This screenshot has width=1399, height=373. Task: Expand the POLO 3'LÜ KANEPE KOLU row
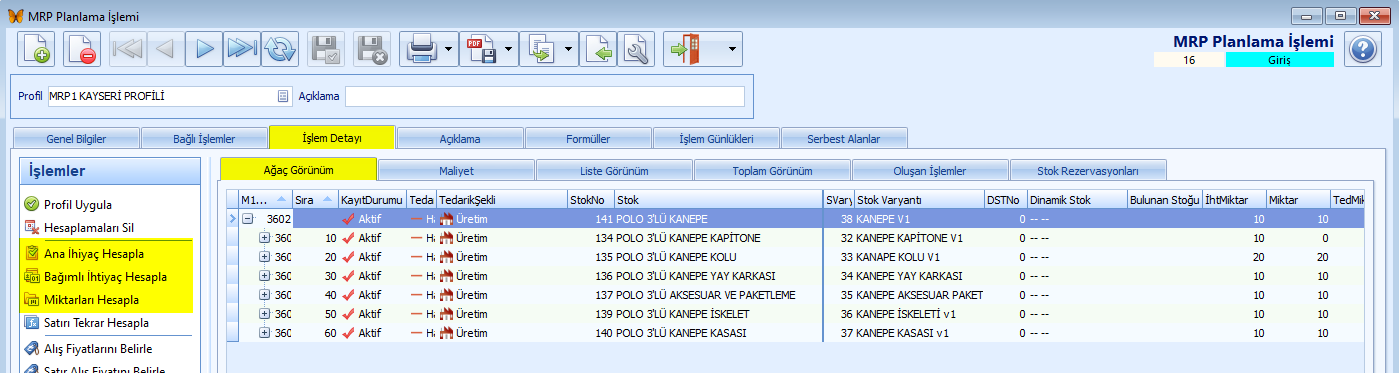pos(264,257)
